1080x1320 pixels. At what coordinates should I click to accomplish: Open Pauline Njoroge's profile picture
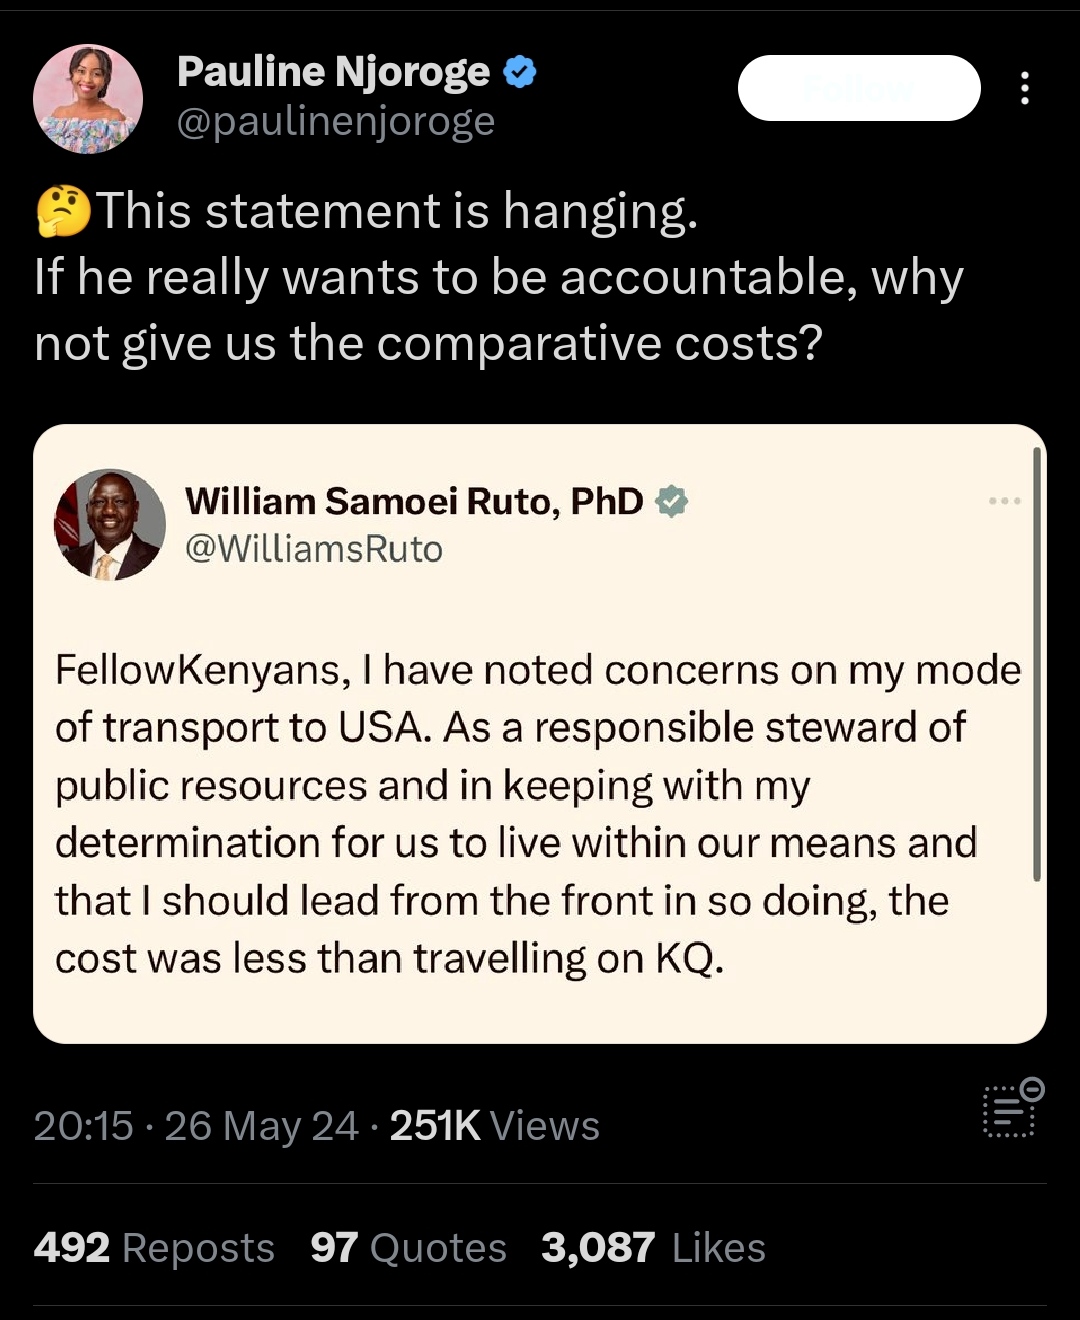[x=88, y=99]
